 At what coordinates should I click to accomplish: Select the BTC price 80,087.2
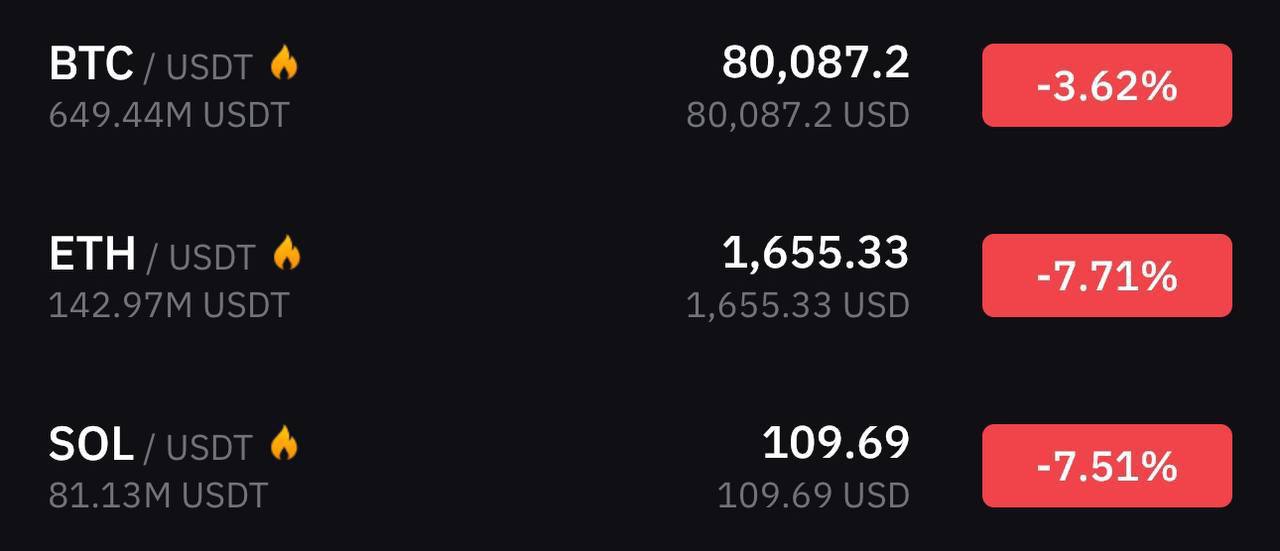pyautogui.click(x=816, y=63)
